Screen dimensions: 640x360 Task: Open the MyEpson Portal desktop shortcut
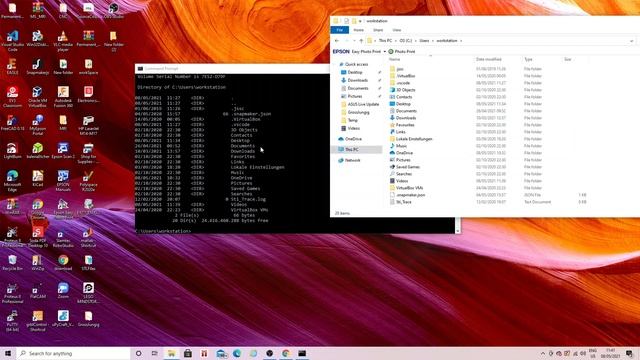point(38,124)
